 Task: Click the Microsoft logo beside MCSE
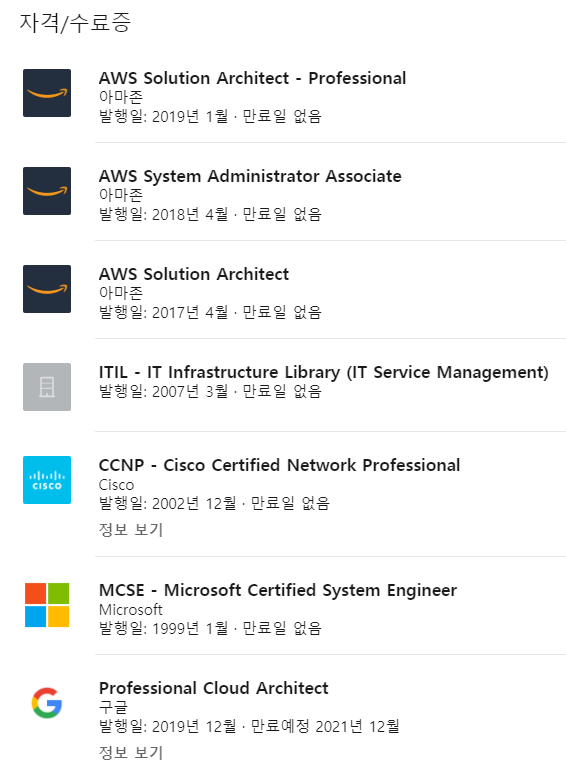[47, 605]
